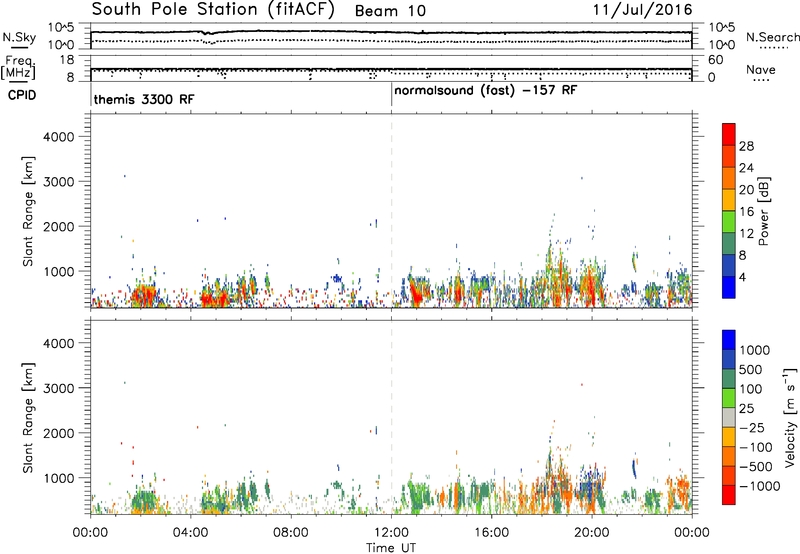Image resolution: width=800 pixels, height=554 pixels.
Task: Click the '3000' tick on the velocity panel range axis
Action: pos(58,388)
